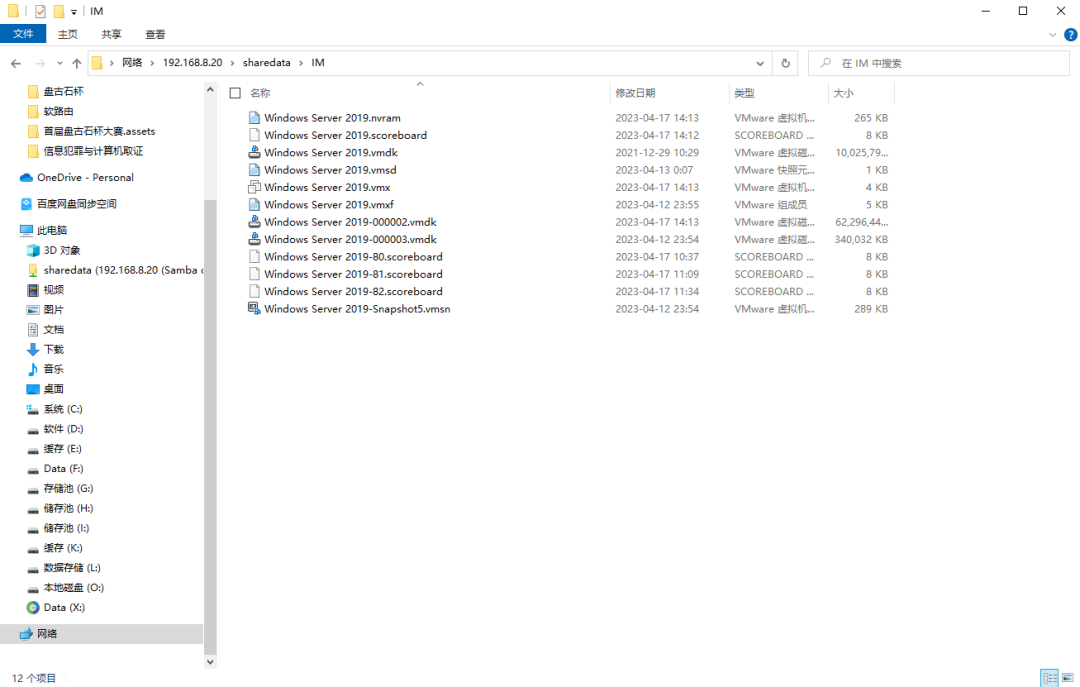
Task: Click the 在 IM 中搜索 search box
Action: click(x=939, y=63)
